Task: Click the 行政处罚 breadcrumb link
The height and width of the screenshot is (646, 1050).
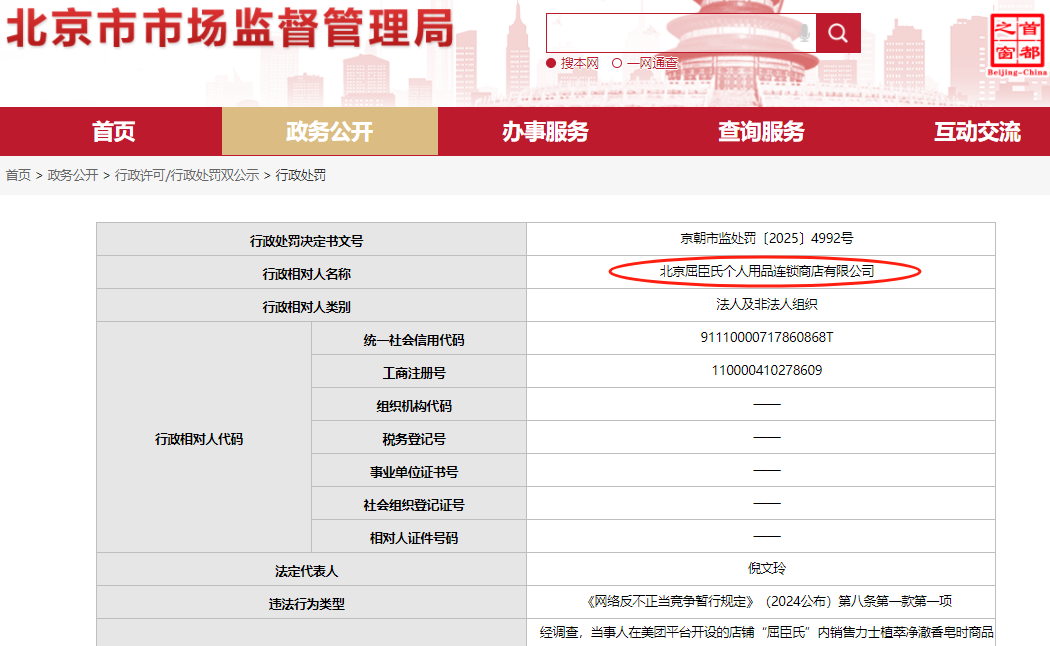Action: point(301,175)
